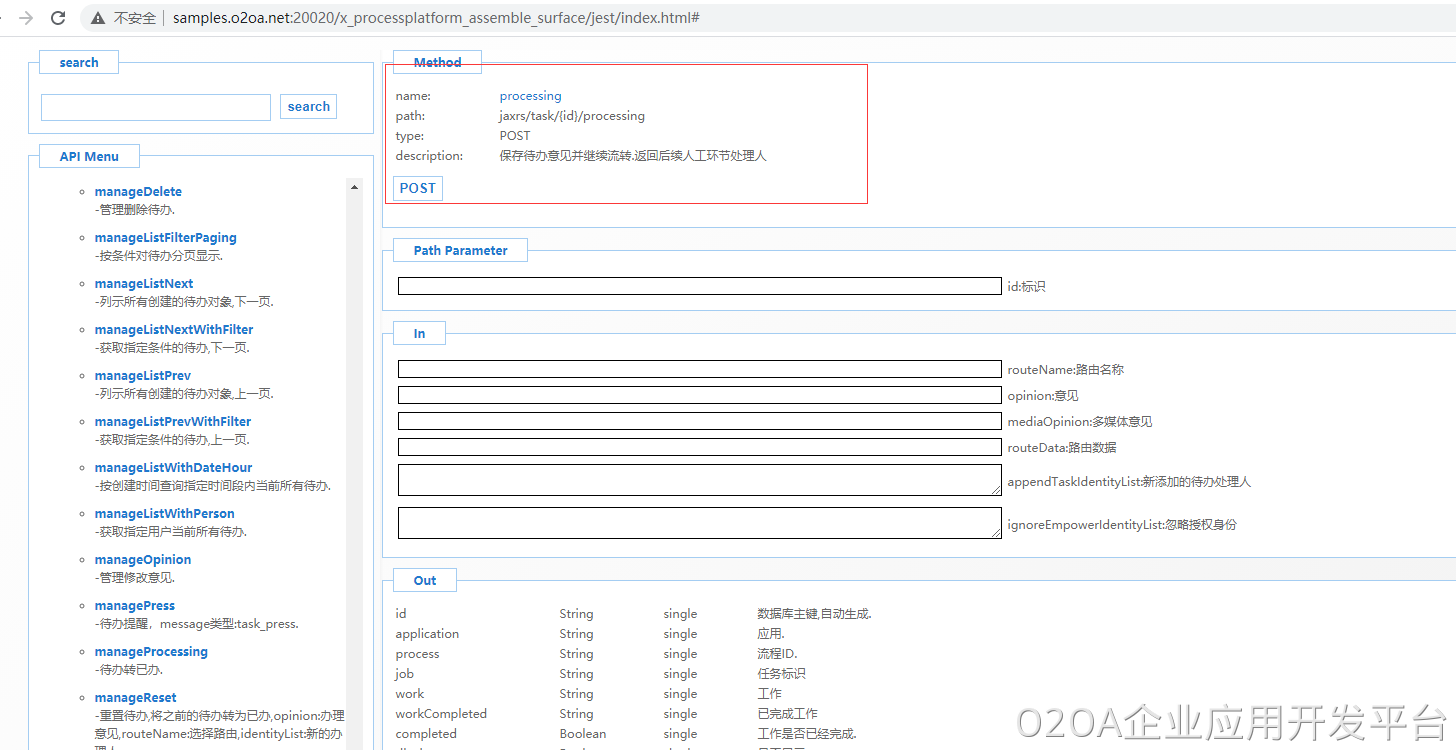Click the not-secure warning icon
The width and height of the screenshot is (1456, 750).
98,18
